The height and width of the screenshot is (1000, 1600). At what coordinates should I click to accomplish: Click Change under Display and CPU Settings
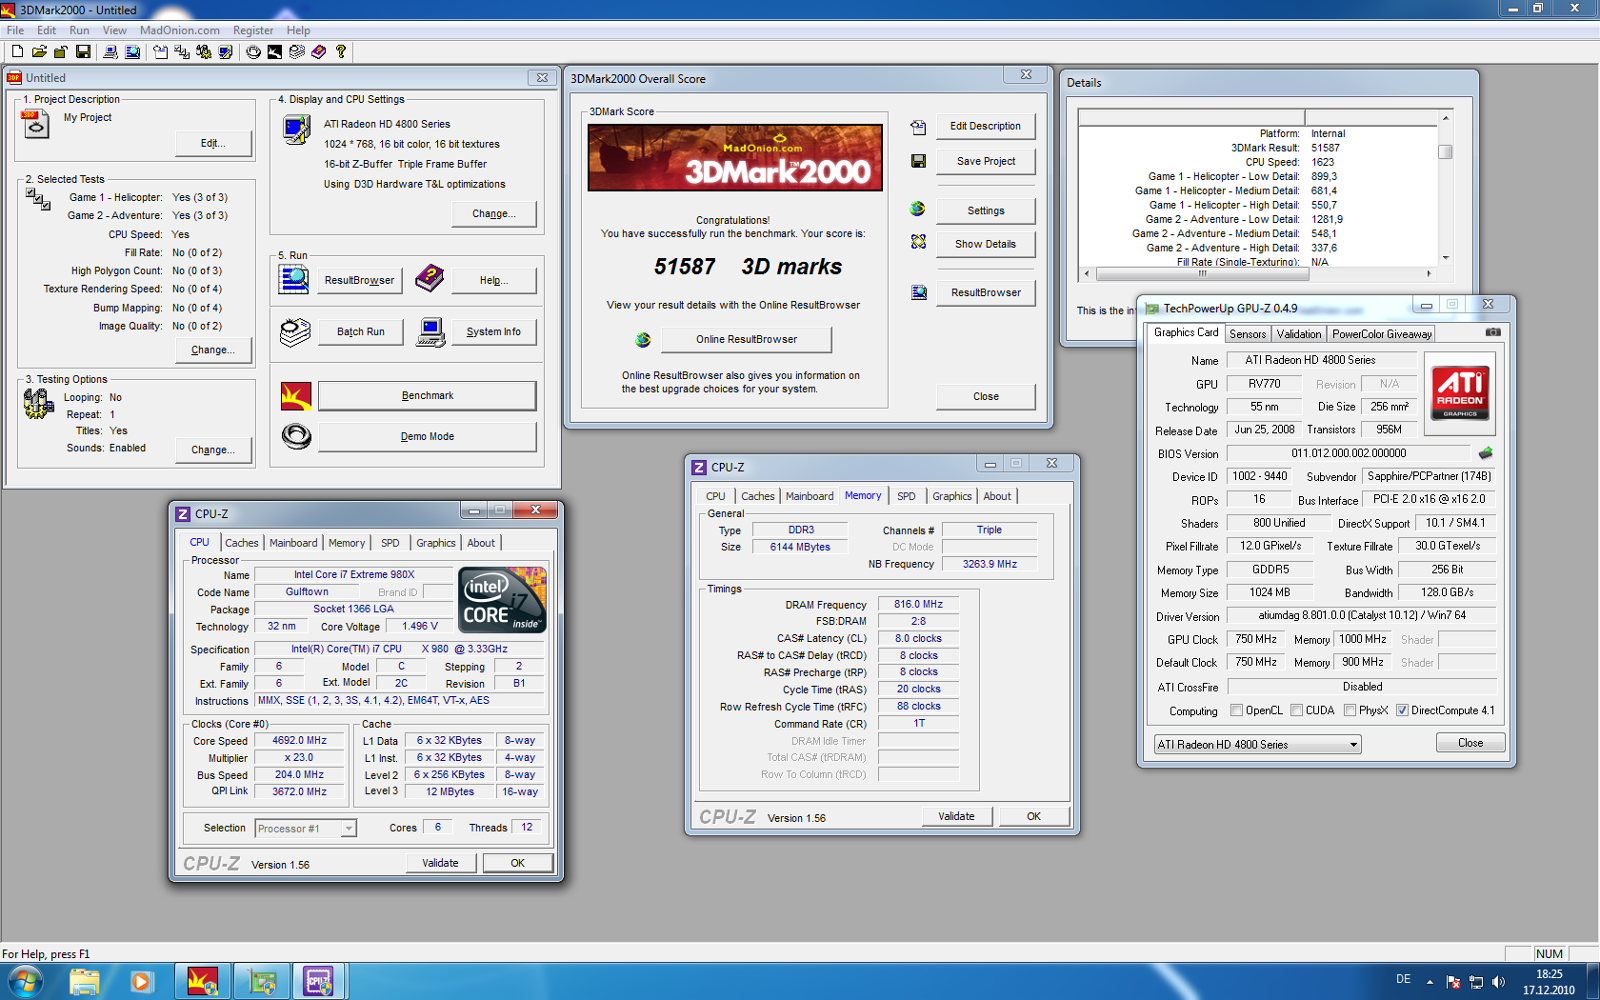pyautogui.click(x=493, y=214)
